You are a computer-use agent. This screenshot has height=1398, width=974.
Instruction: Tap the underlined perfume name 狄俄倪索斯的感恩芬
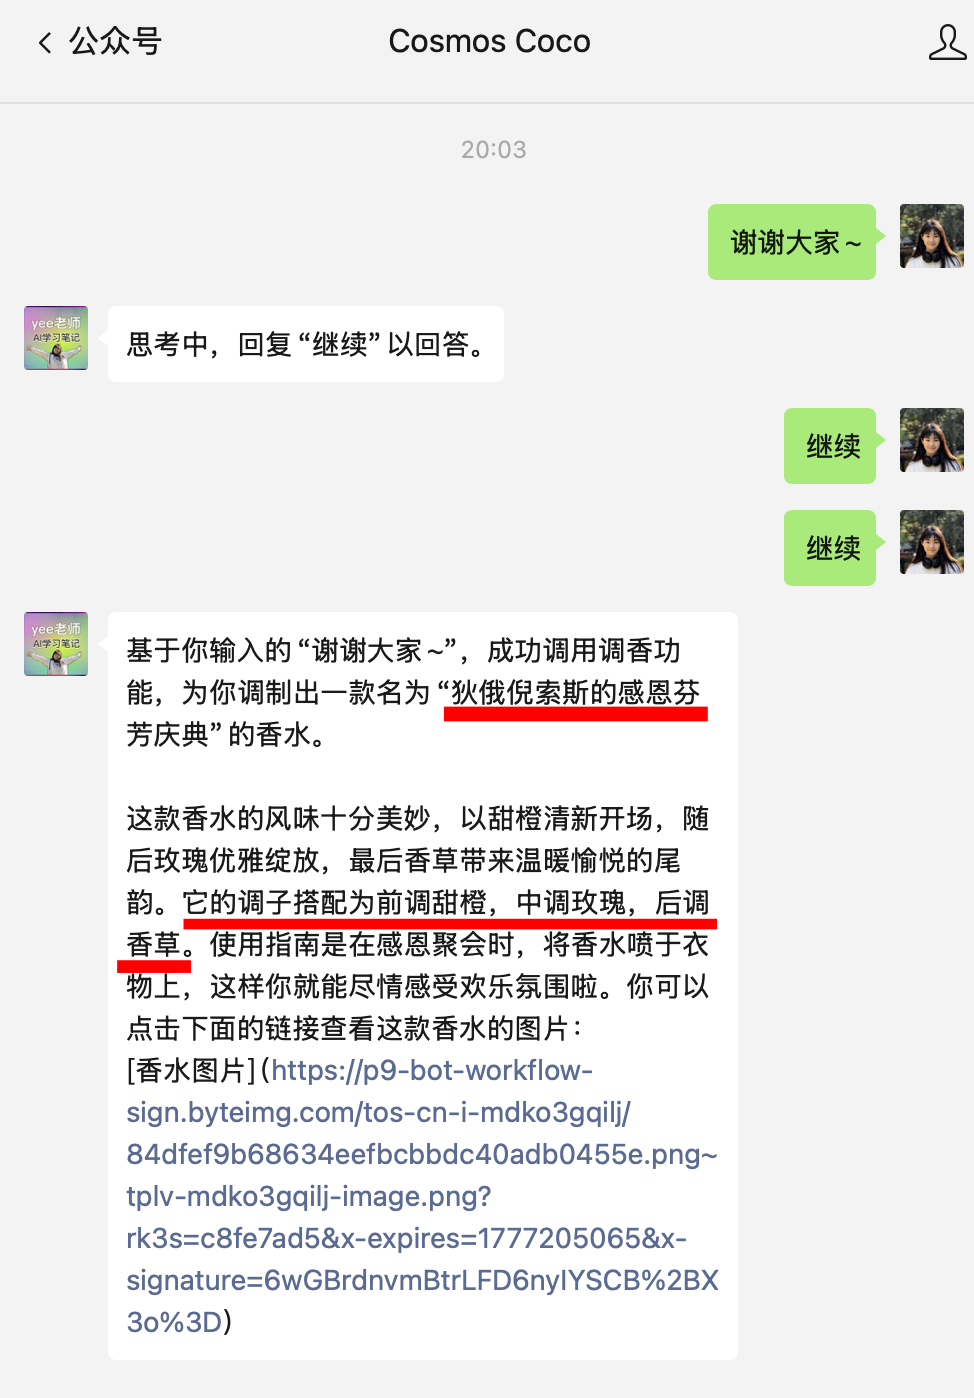[x=576, y=693]
